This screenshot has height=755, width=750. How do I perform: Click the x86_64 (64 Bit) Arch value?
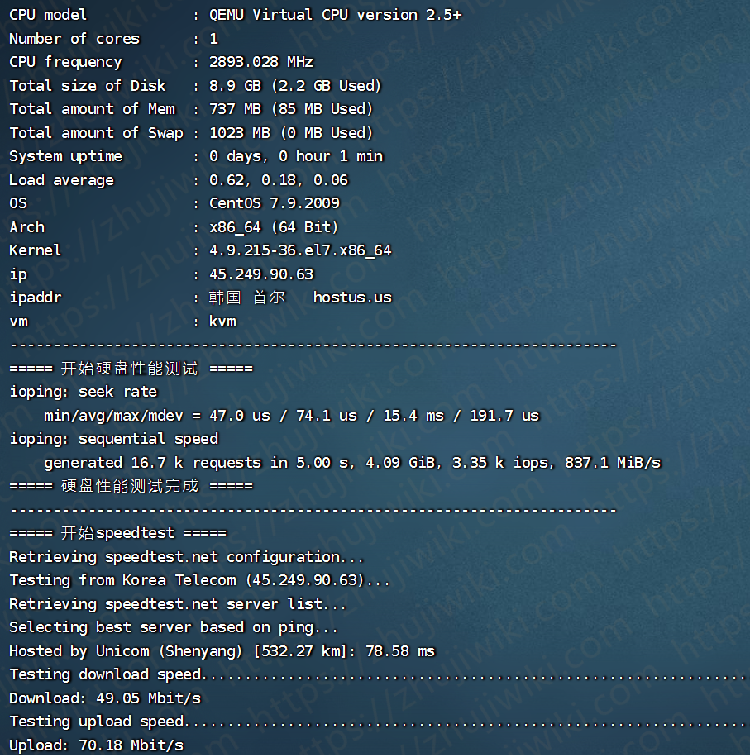274,227
